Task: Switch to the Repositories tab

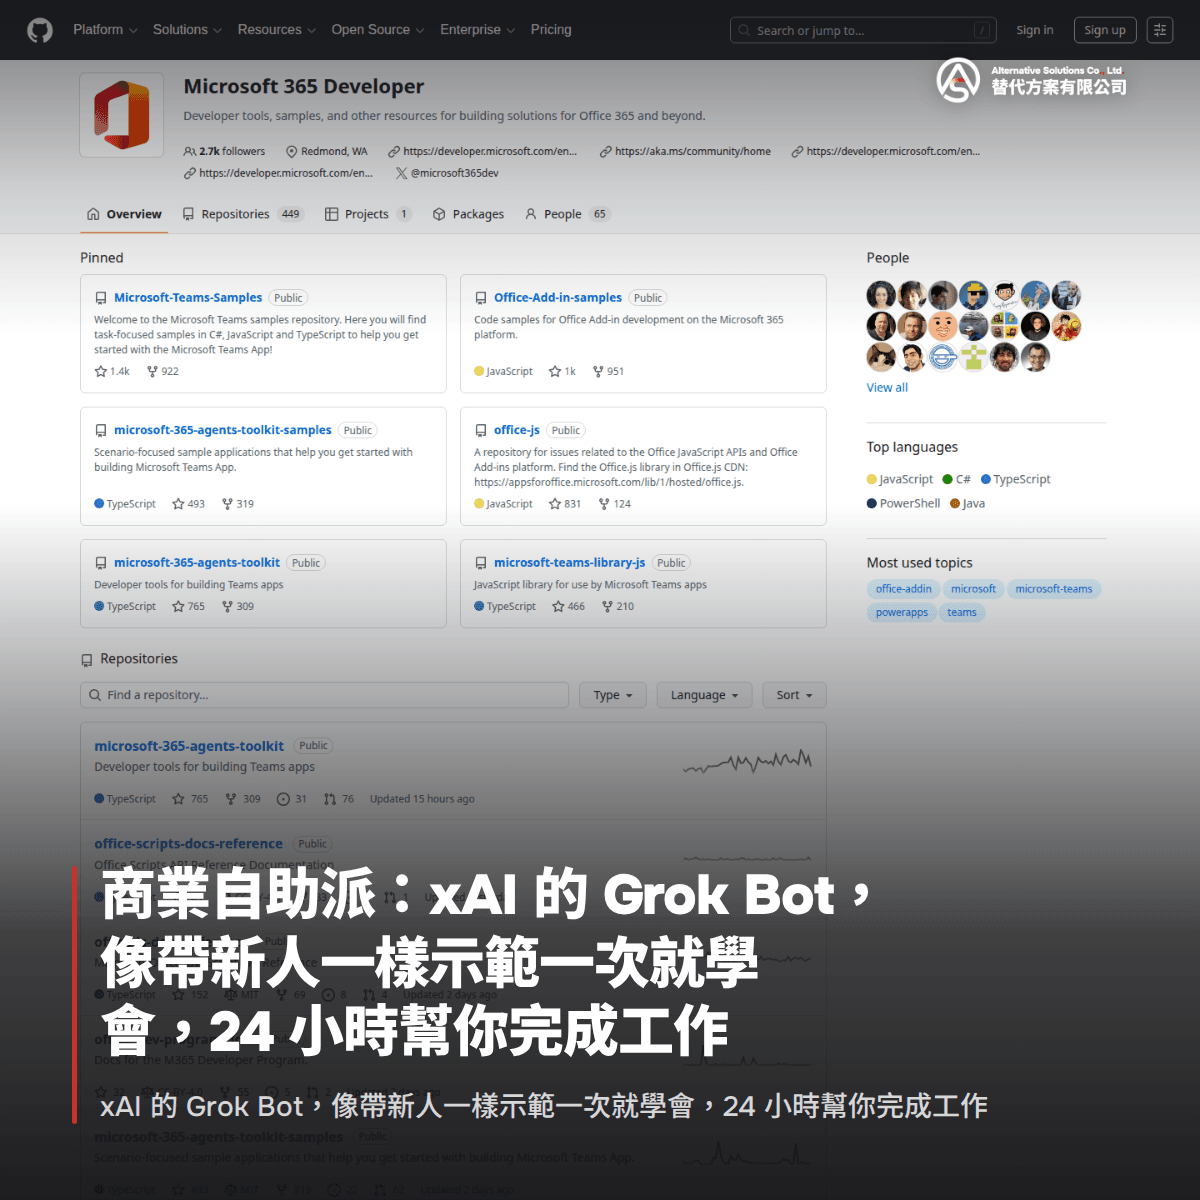Action: click(x=242, y=214)
